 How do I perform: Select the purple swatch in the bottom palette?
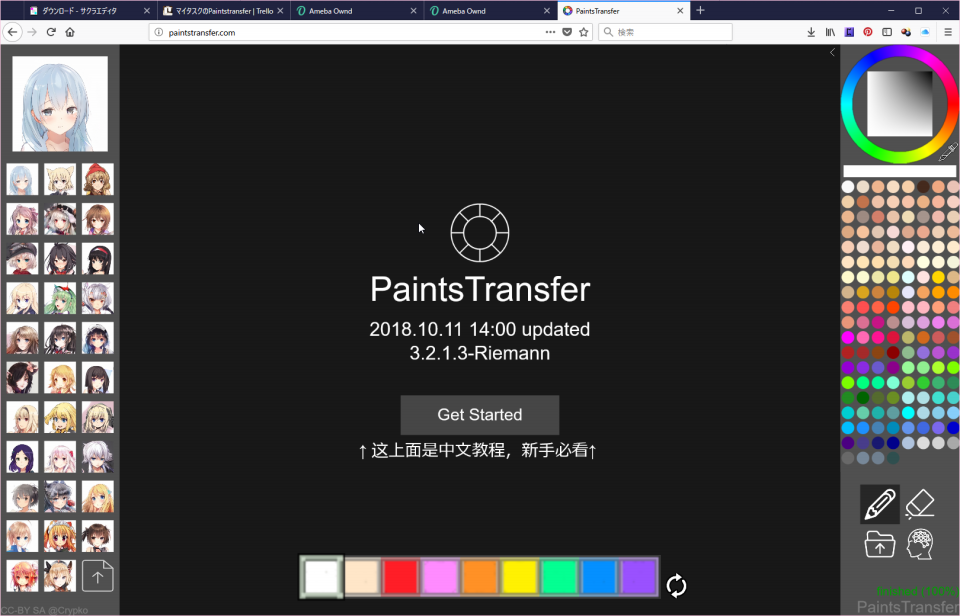(x=640, y=576)
